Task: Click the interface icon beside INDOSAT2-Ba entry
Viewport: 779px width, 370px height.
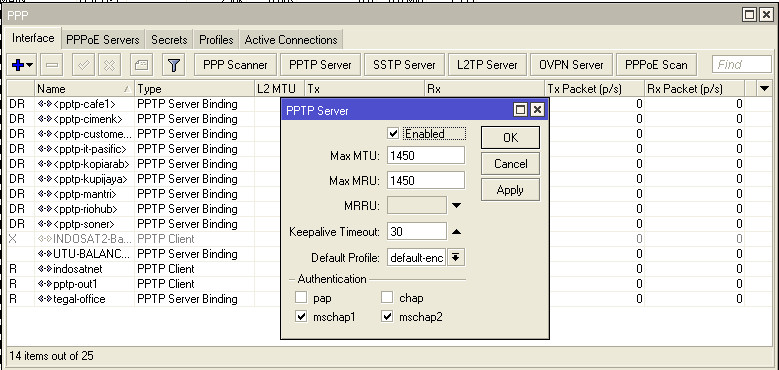Action: coord(45,239)
